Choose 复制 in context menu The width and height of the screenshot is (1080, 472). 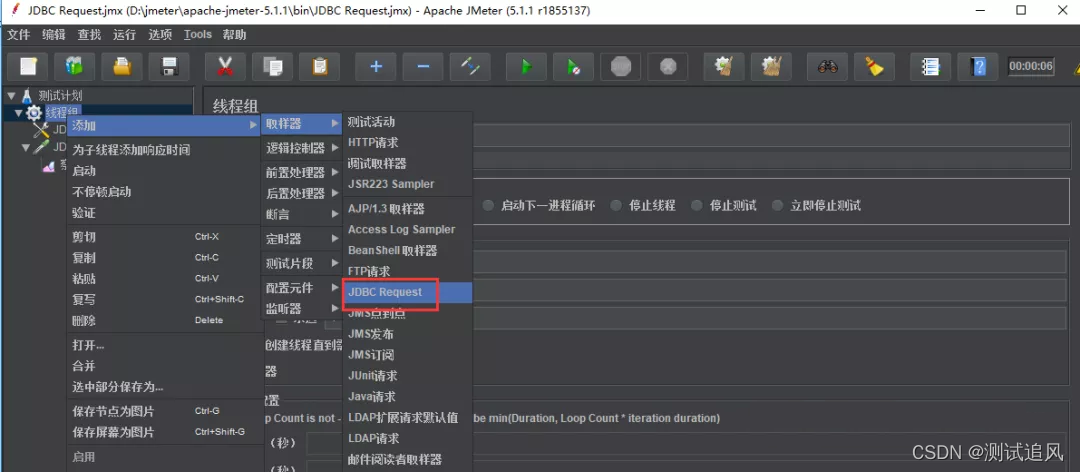[163, 258]
